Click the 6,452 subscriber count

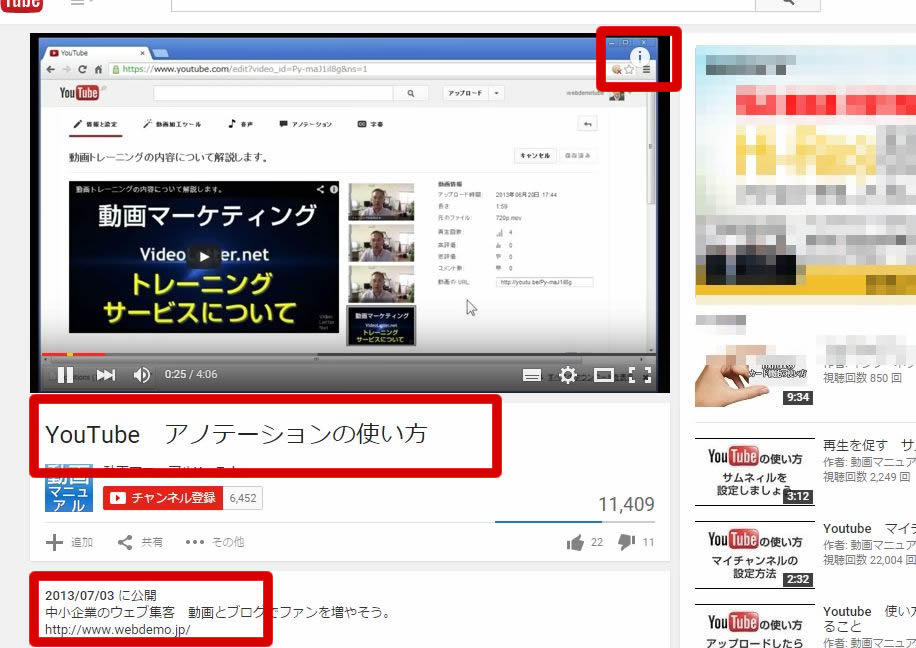pyautogui.click(x=243, y=498)
